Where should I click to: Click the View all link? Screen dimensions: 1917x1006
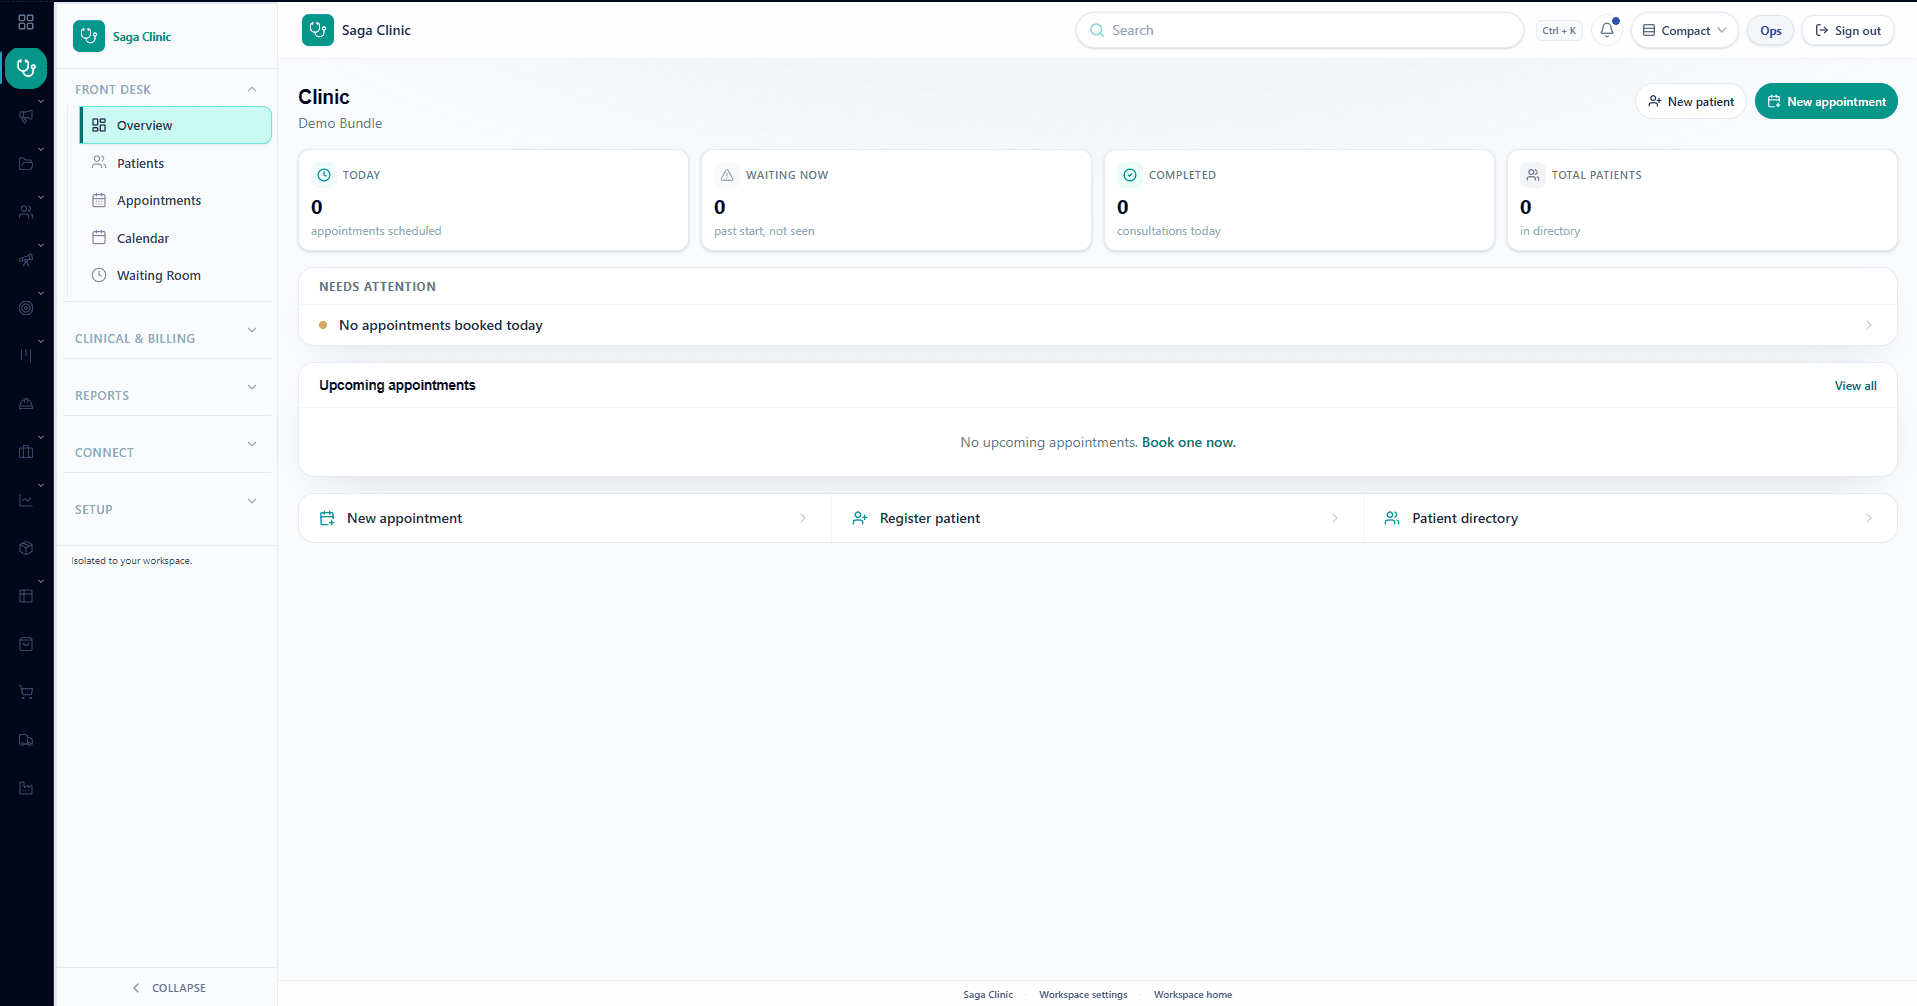tap(1855, 386)
